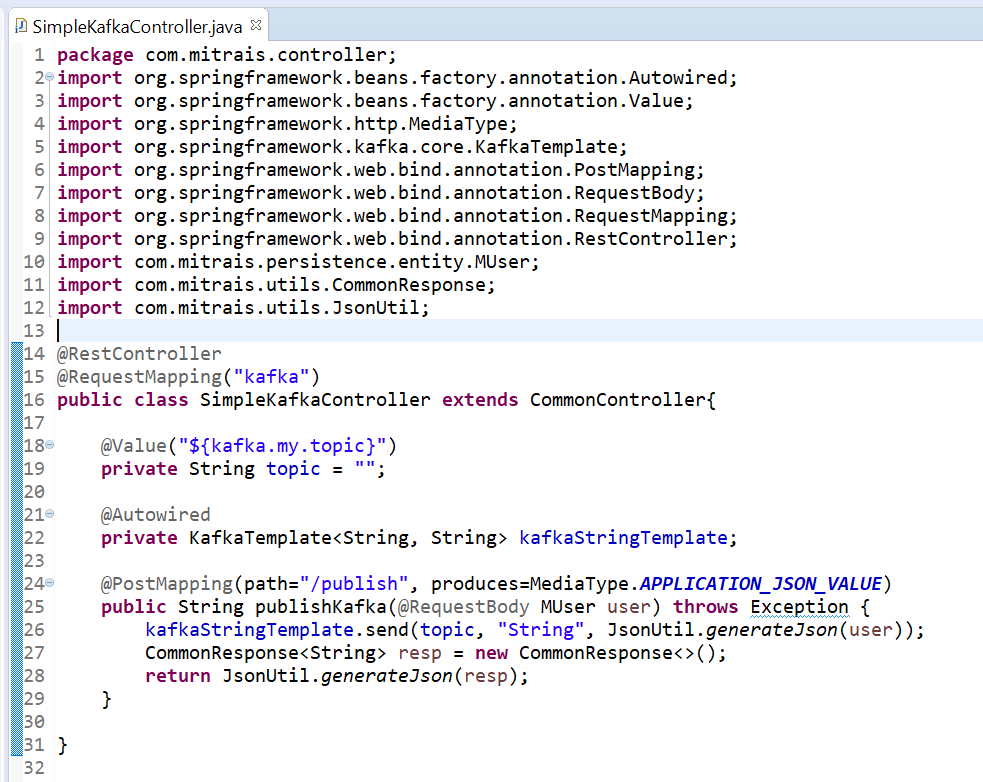Click the package declaration on line 1
The width and height of the screenshot is (983, 782).
point(200,54)
